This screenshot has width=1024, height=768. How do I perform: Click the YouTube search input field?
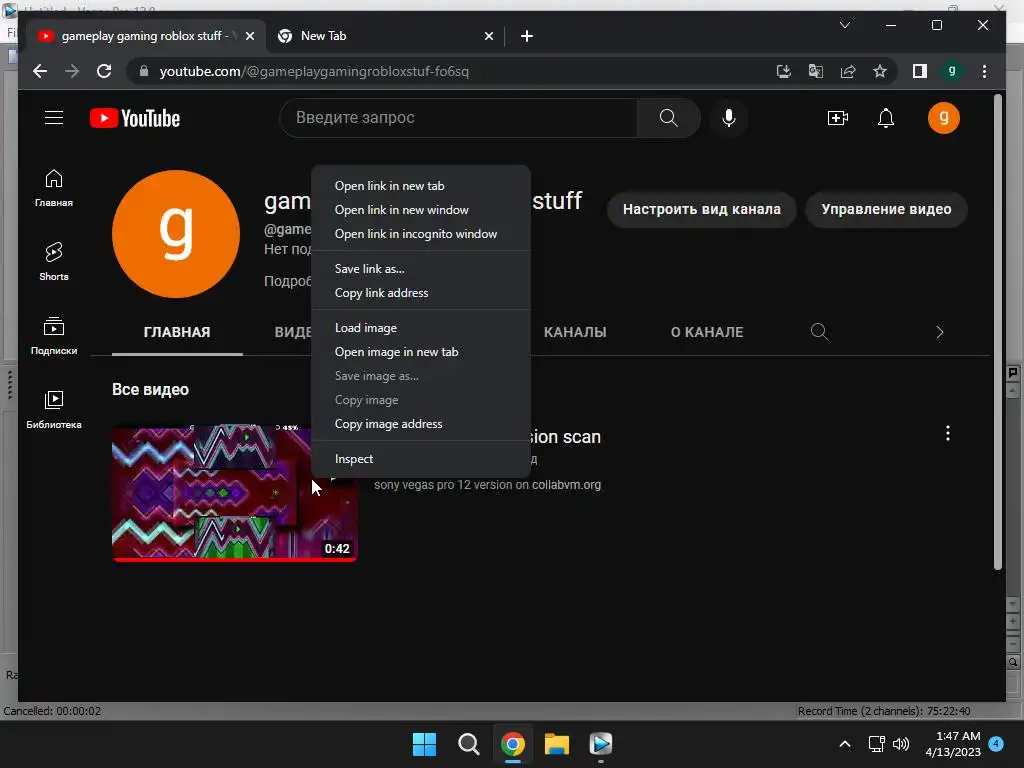458,118
